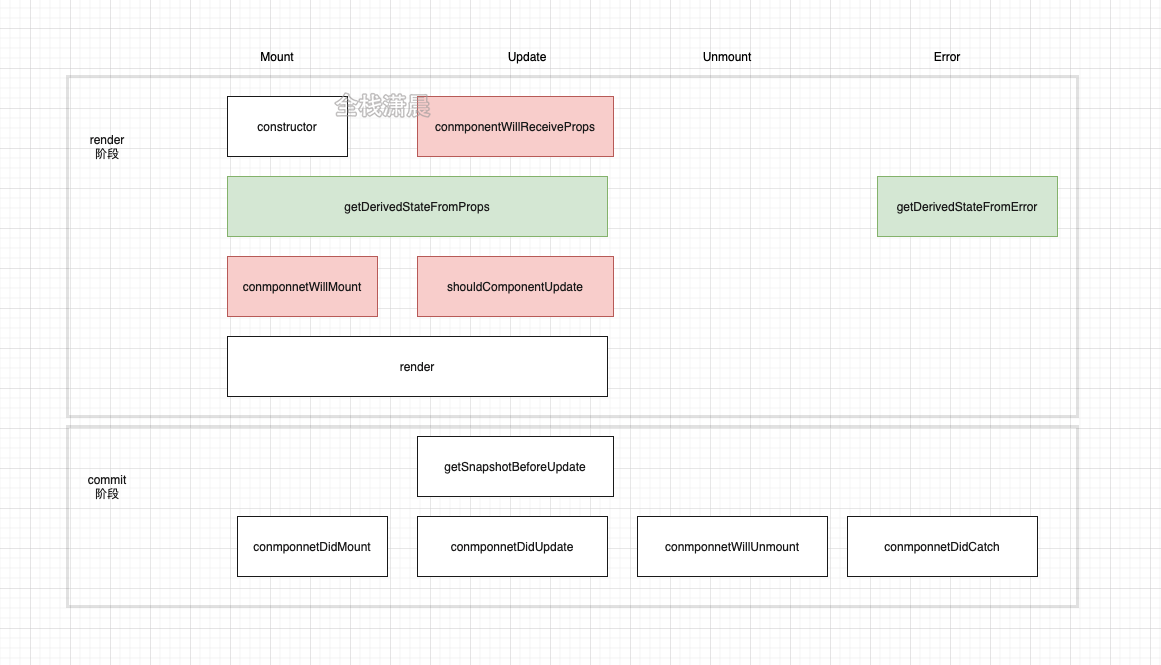Click the Mount column header text
The width and height of the screenshot is (1161, 665).
[277, 57]
